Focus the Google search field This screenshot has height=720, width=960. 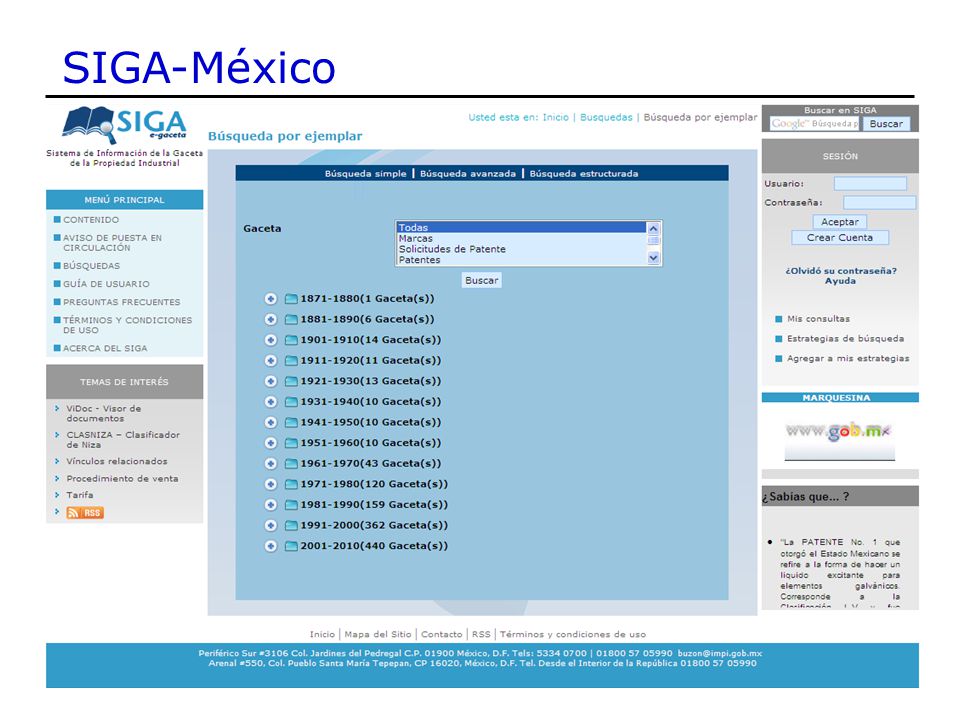coord(815,124)
